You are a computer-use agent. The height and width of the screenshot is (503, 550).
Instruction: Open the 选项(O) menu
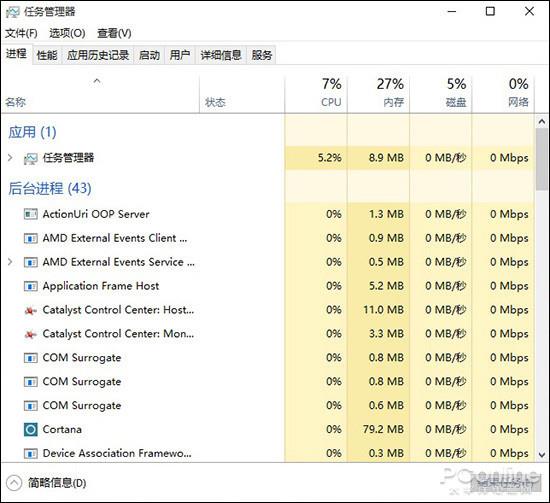pos(67,33)
